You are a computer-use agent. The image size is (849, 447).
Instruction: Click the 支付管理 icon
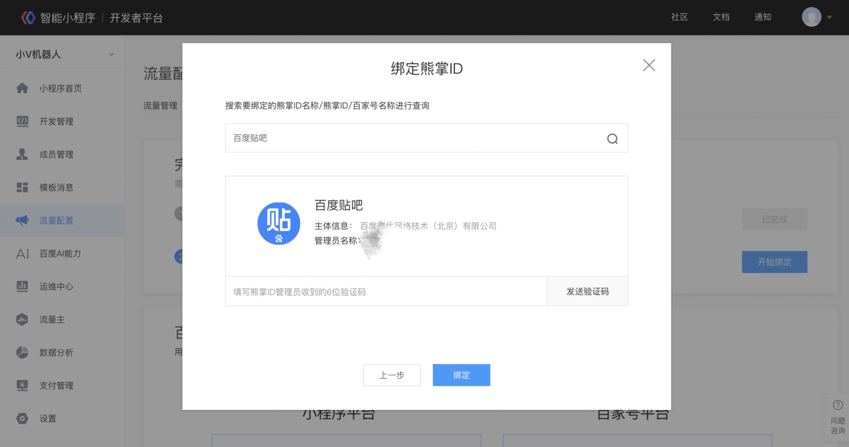[x=22, y=385]
